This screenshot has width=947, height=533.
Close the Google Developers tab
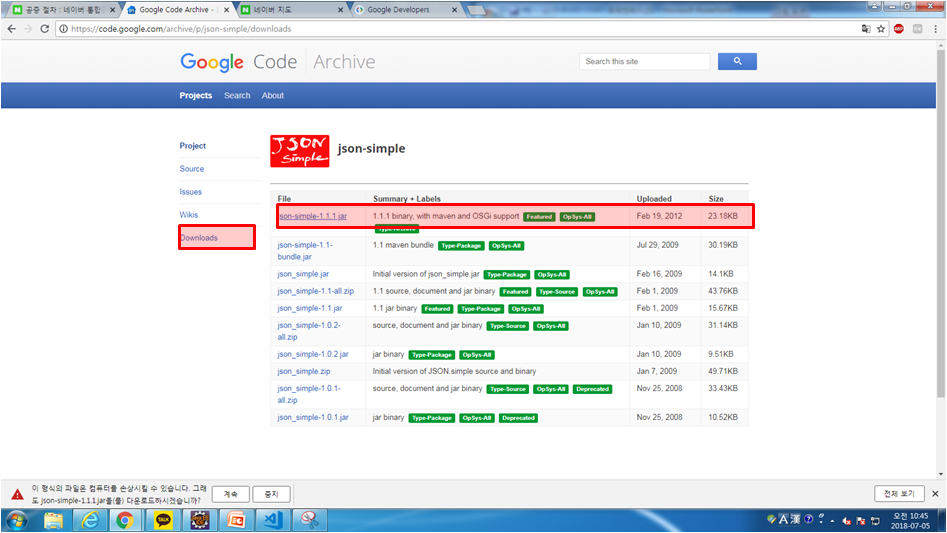(454, 10)
